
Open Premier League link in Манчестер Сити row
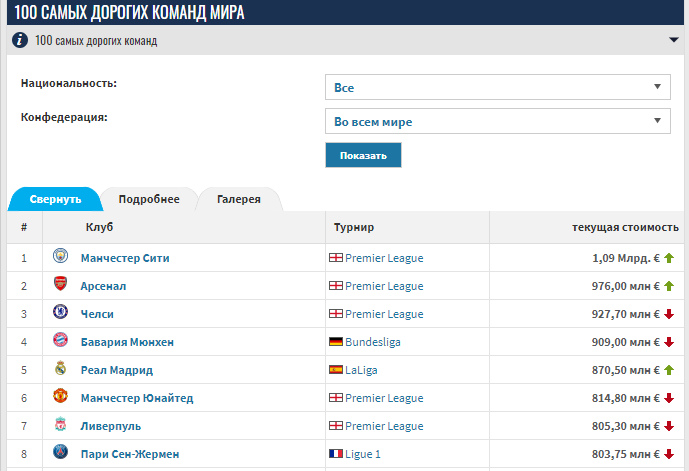pyautogui.click(x=384, y=258)
